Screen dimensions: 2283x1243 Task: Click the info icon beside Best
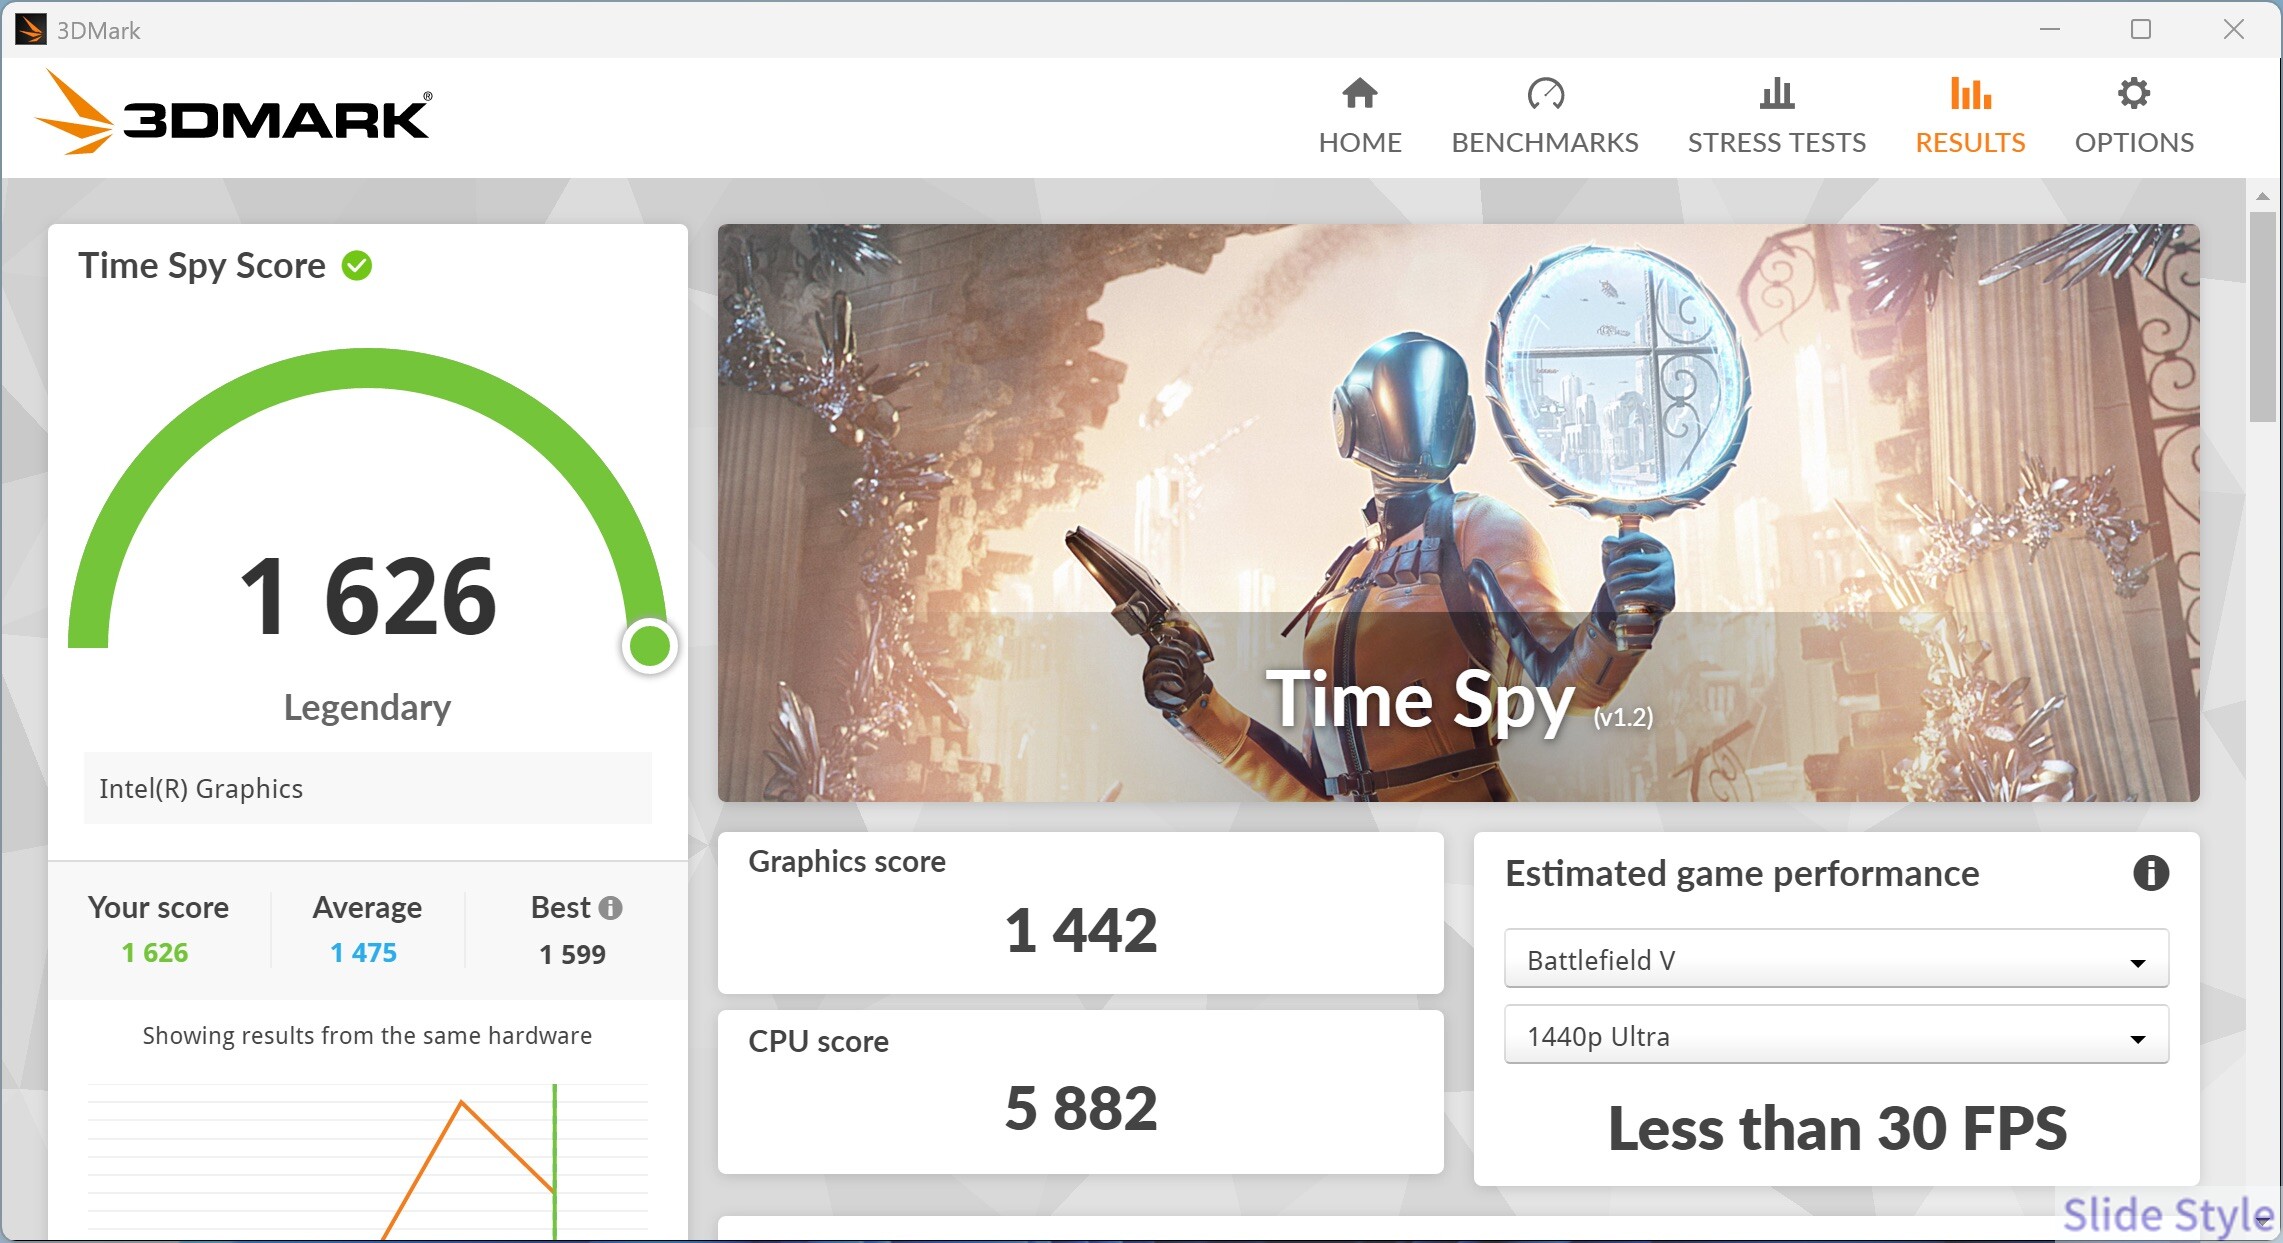pyautogui.click(x=610, y=908)
